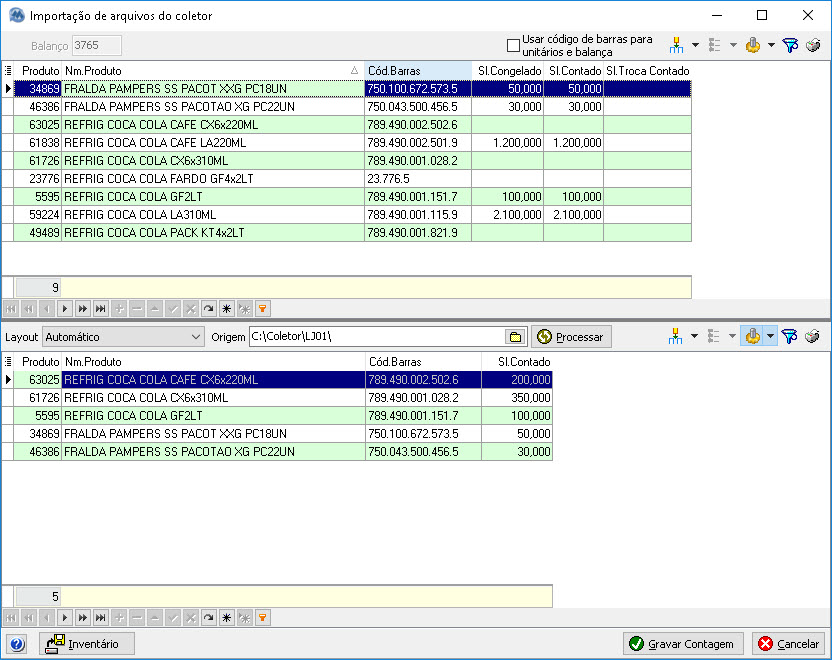Click the Inventário button
This screenshot has width=832, height=660.
(x=87, y=644)
